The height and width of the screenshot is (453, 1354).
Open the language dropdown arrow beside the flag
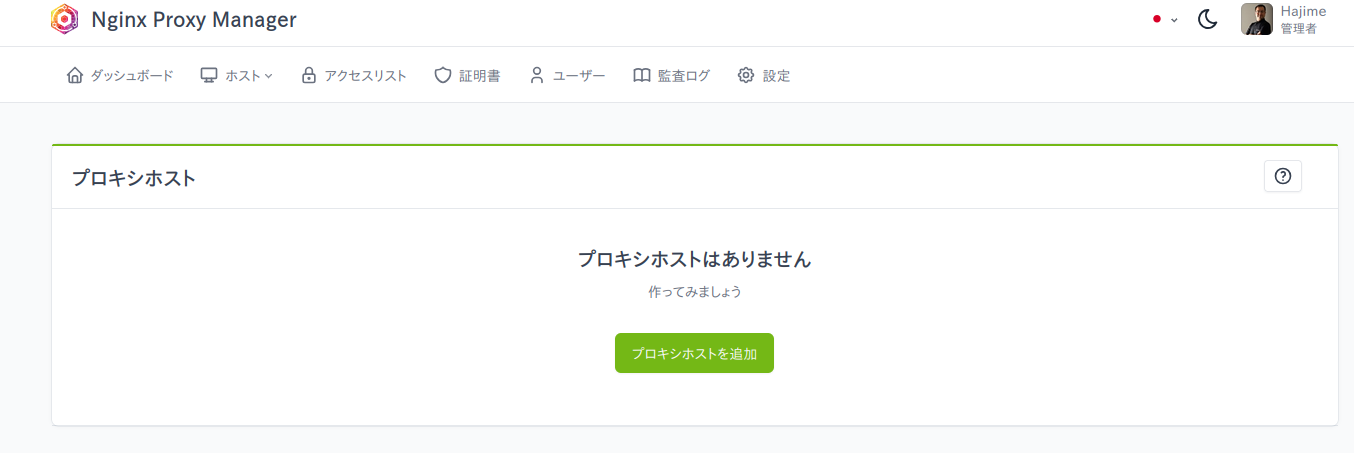coord(1175,20)
